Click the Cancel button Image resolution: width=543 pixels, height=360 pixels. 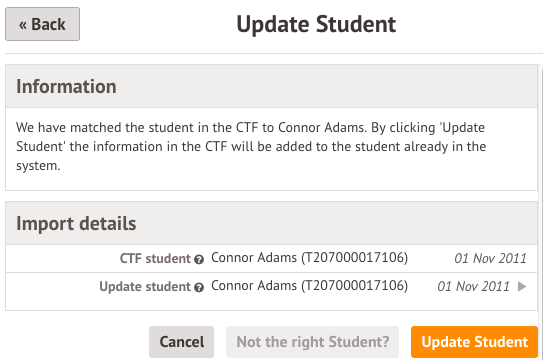click(x=181, y=342)
